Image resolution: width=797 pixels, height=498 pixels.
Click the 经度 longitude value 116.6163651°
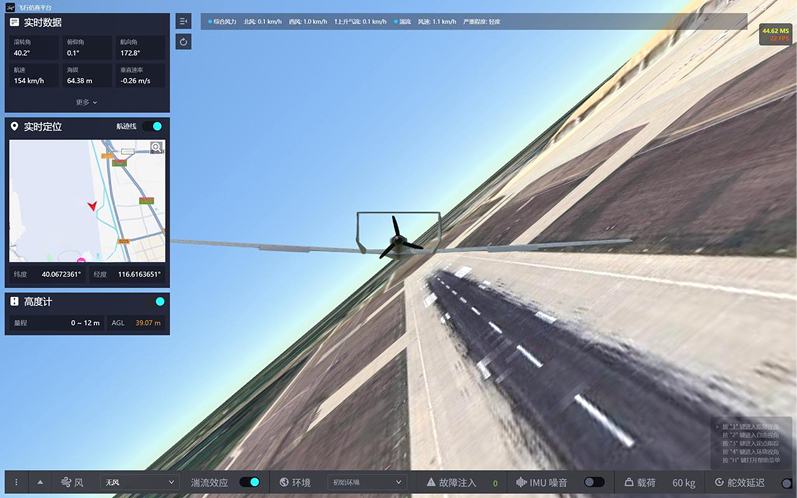coord(139,274)
